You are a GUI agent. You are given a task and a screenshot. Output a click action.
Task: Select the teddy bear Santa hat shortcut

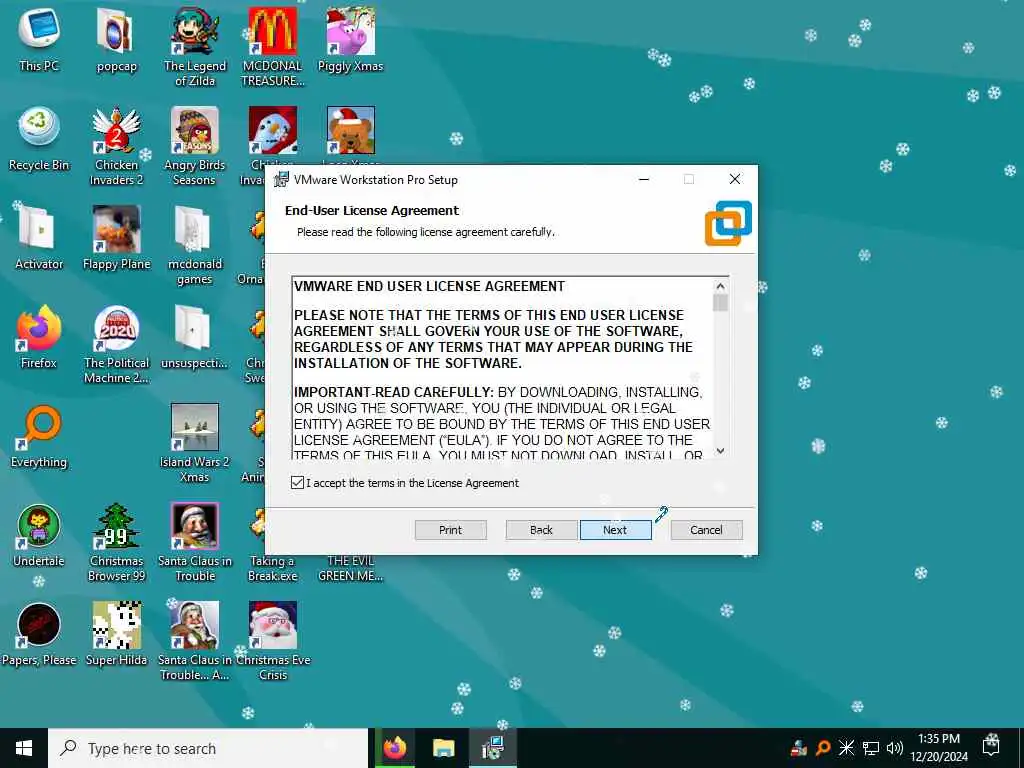[351, 130]
